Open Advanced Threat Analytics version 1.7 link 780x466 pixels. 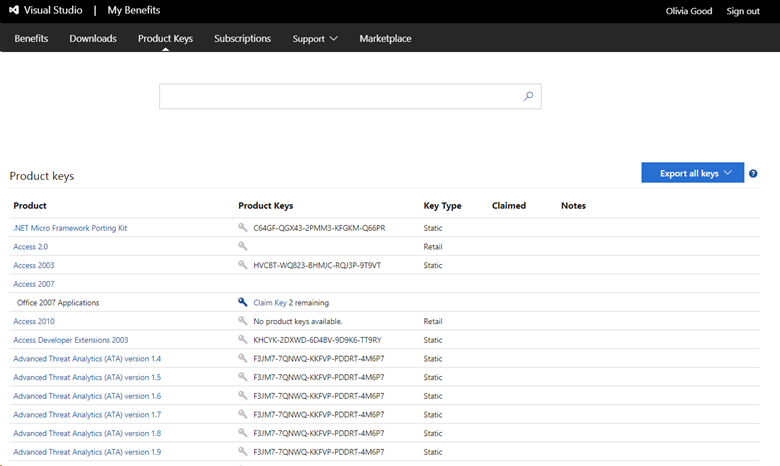point(87,414)
